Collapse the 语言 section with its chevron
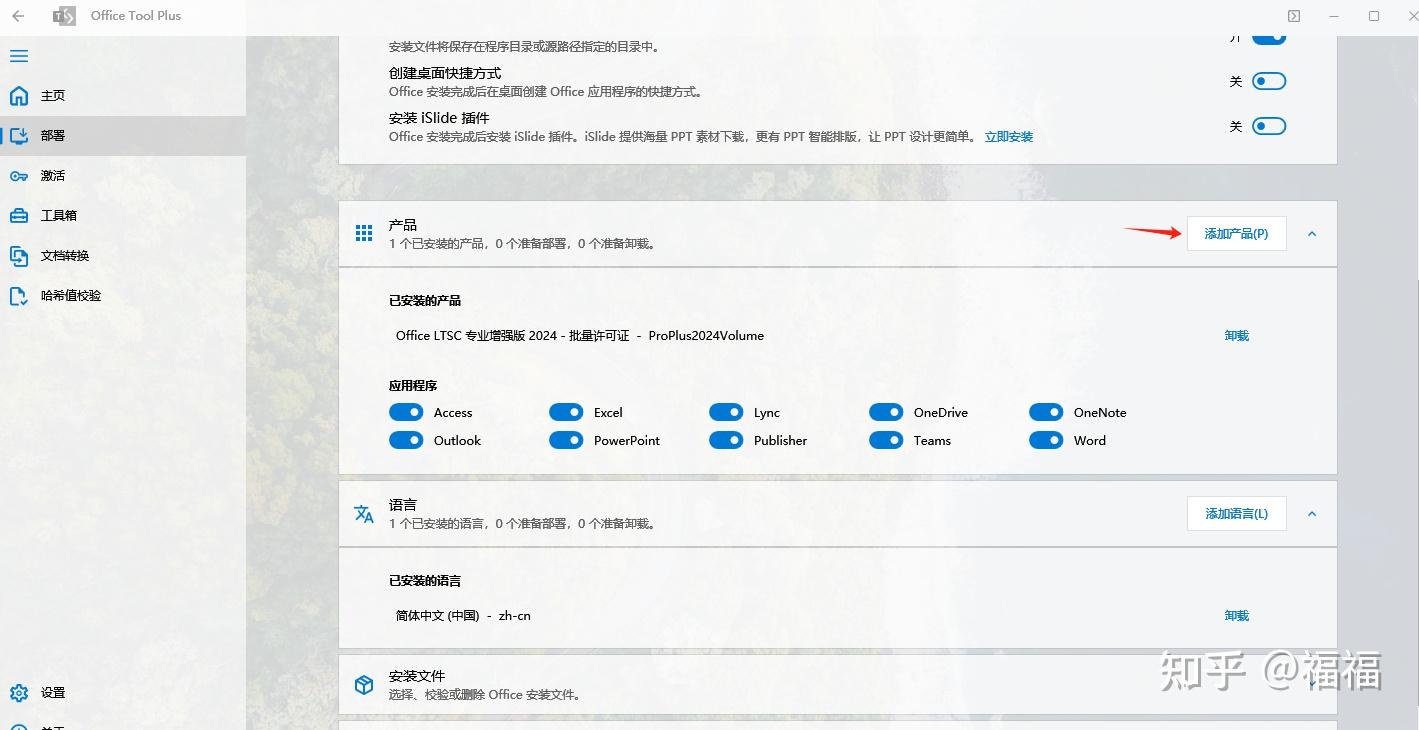The height and width of the screenshot is (730, 1419). point(1311,513)
